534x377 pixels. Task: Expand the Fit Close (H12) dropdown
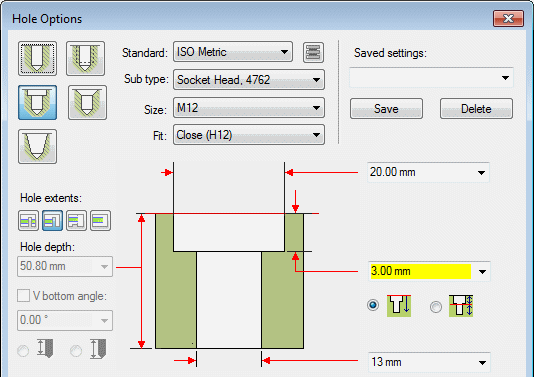click(x=249, y=135)
